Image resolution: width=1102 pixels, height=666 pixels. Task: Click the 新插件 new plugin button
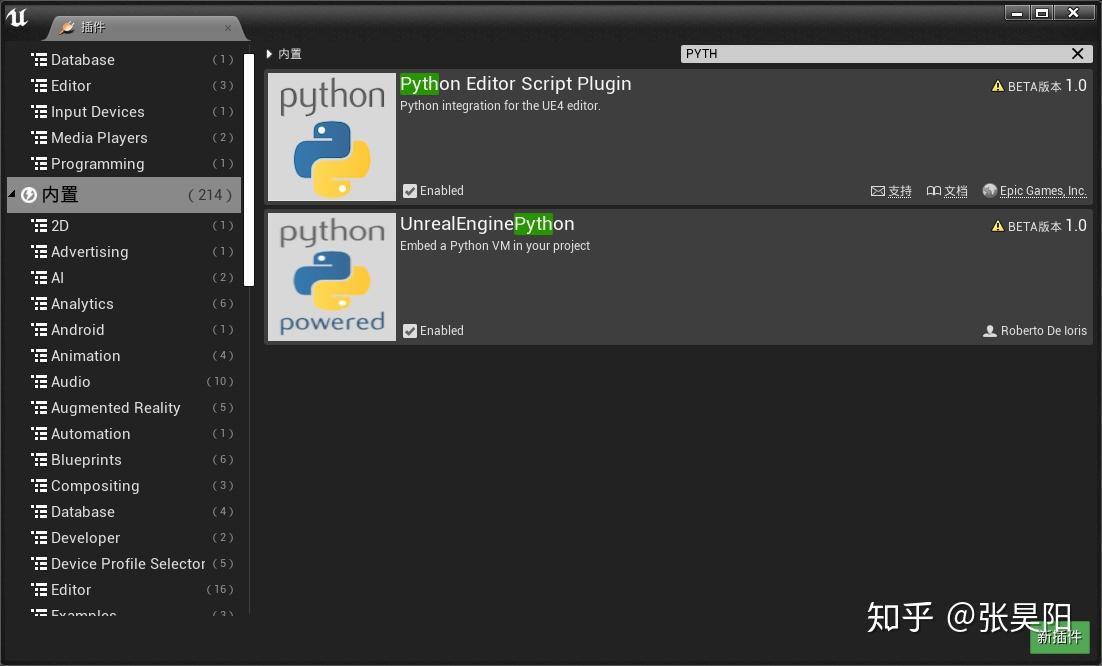(1059, 637)
